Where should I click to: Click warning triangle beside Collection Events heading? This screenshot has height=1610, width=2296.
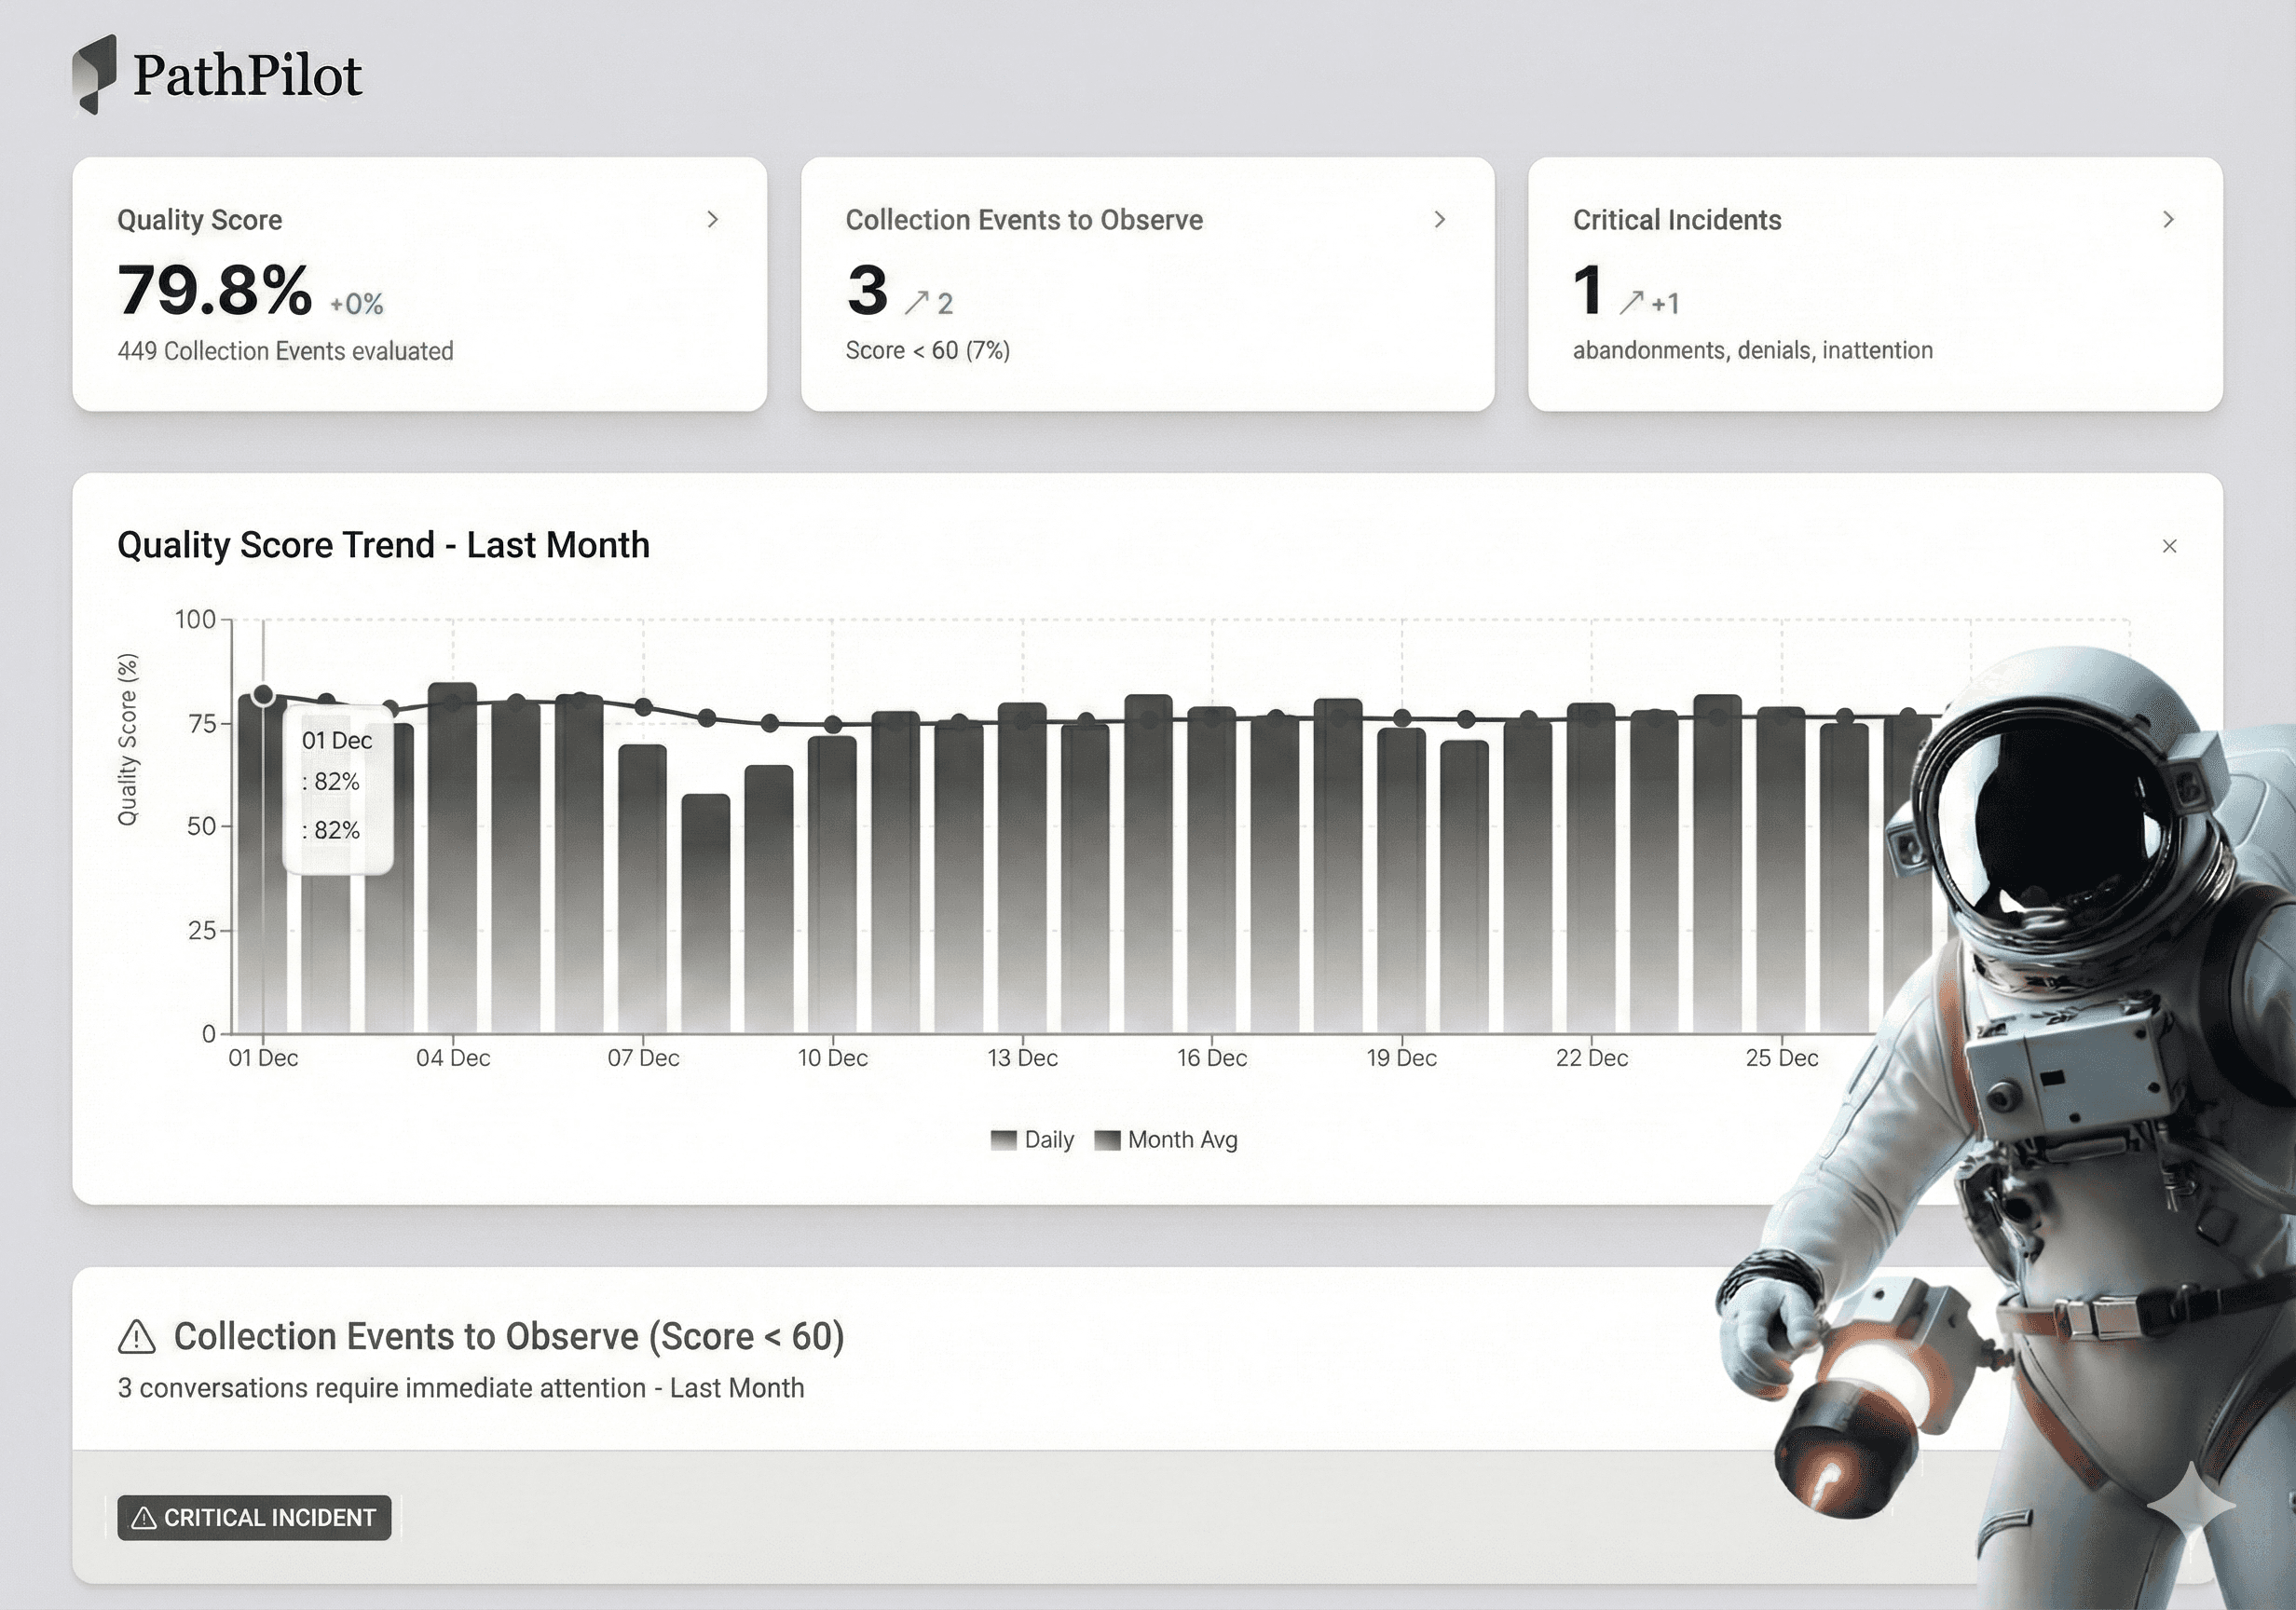click(137, 1337)
